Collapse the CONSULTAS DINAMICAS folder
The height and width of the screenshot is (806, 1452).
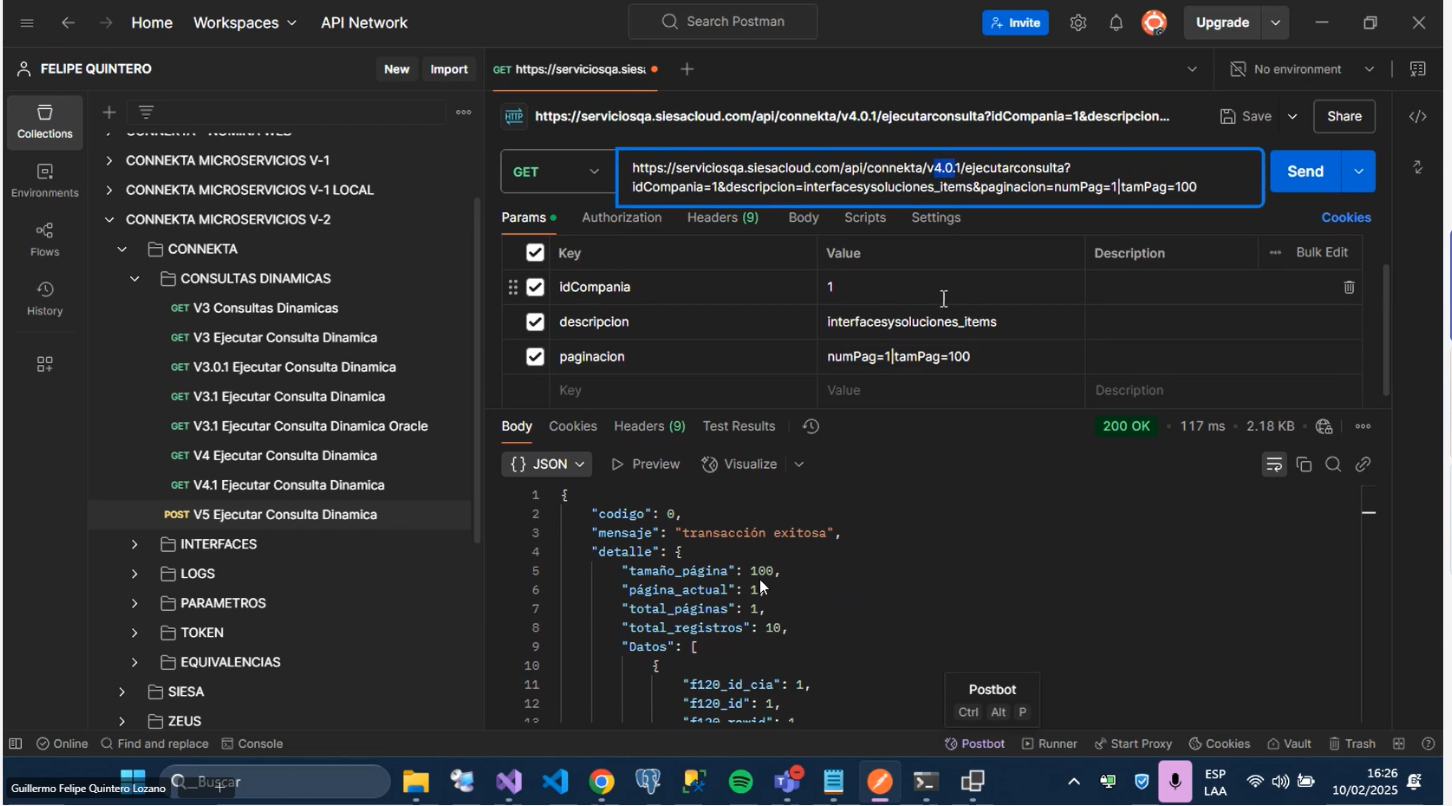pyautogui.click(x=134, y=278)
